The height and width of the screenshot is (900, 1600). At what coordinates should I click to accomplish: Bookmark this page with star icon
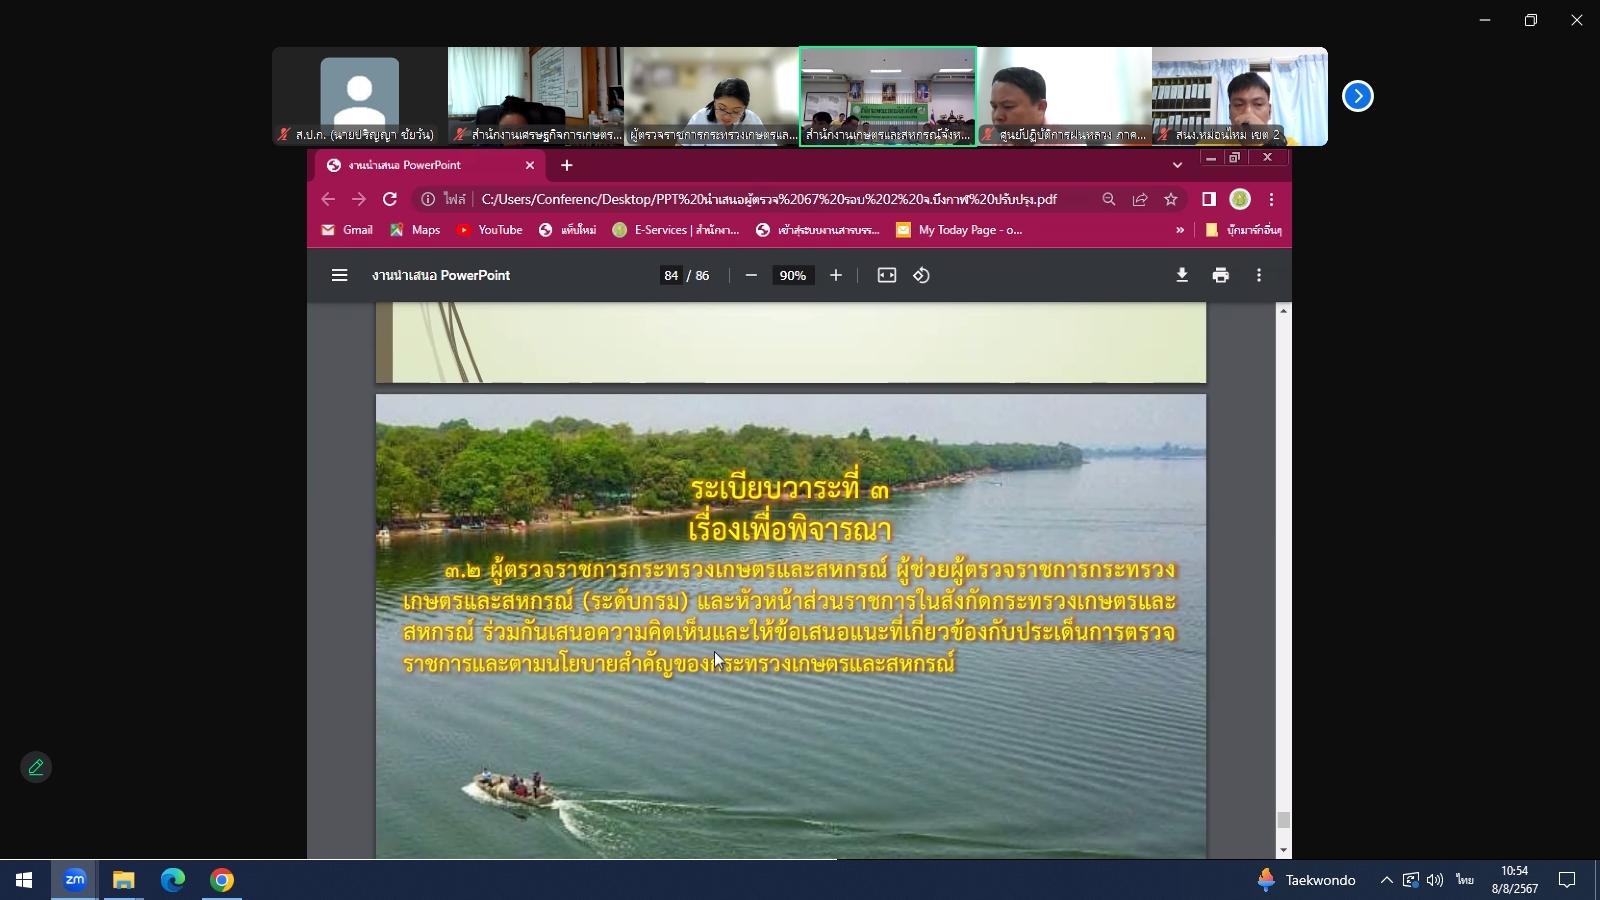click(1171, 199)
